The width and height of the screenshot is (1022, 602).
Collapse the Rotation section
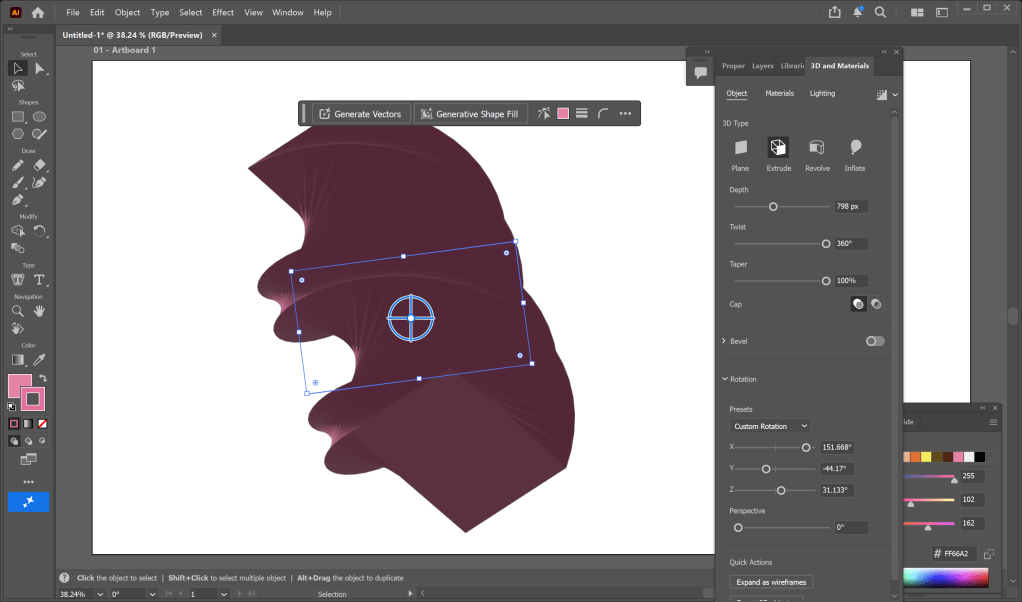coord(724,379)
